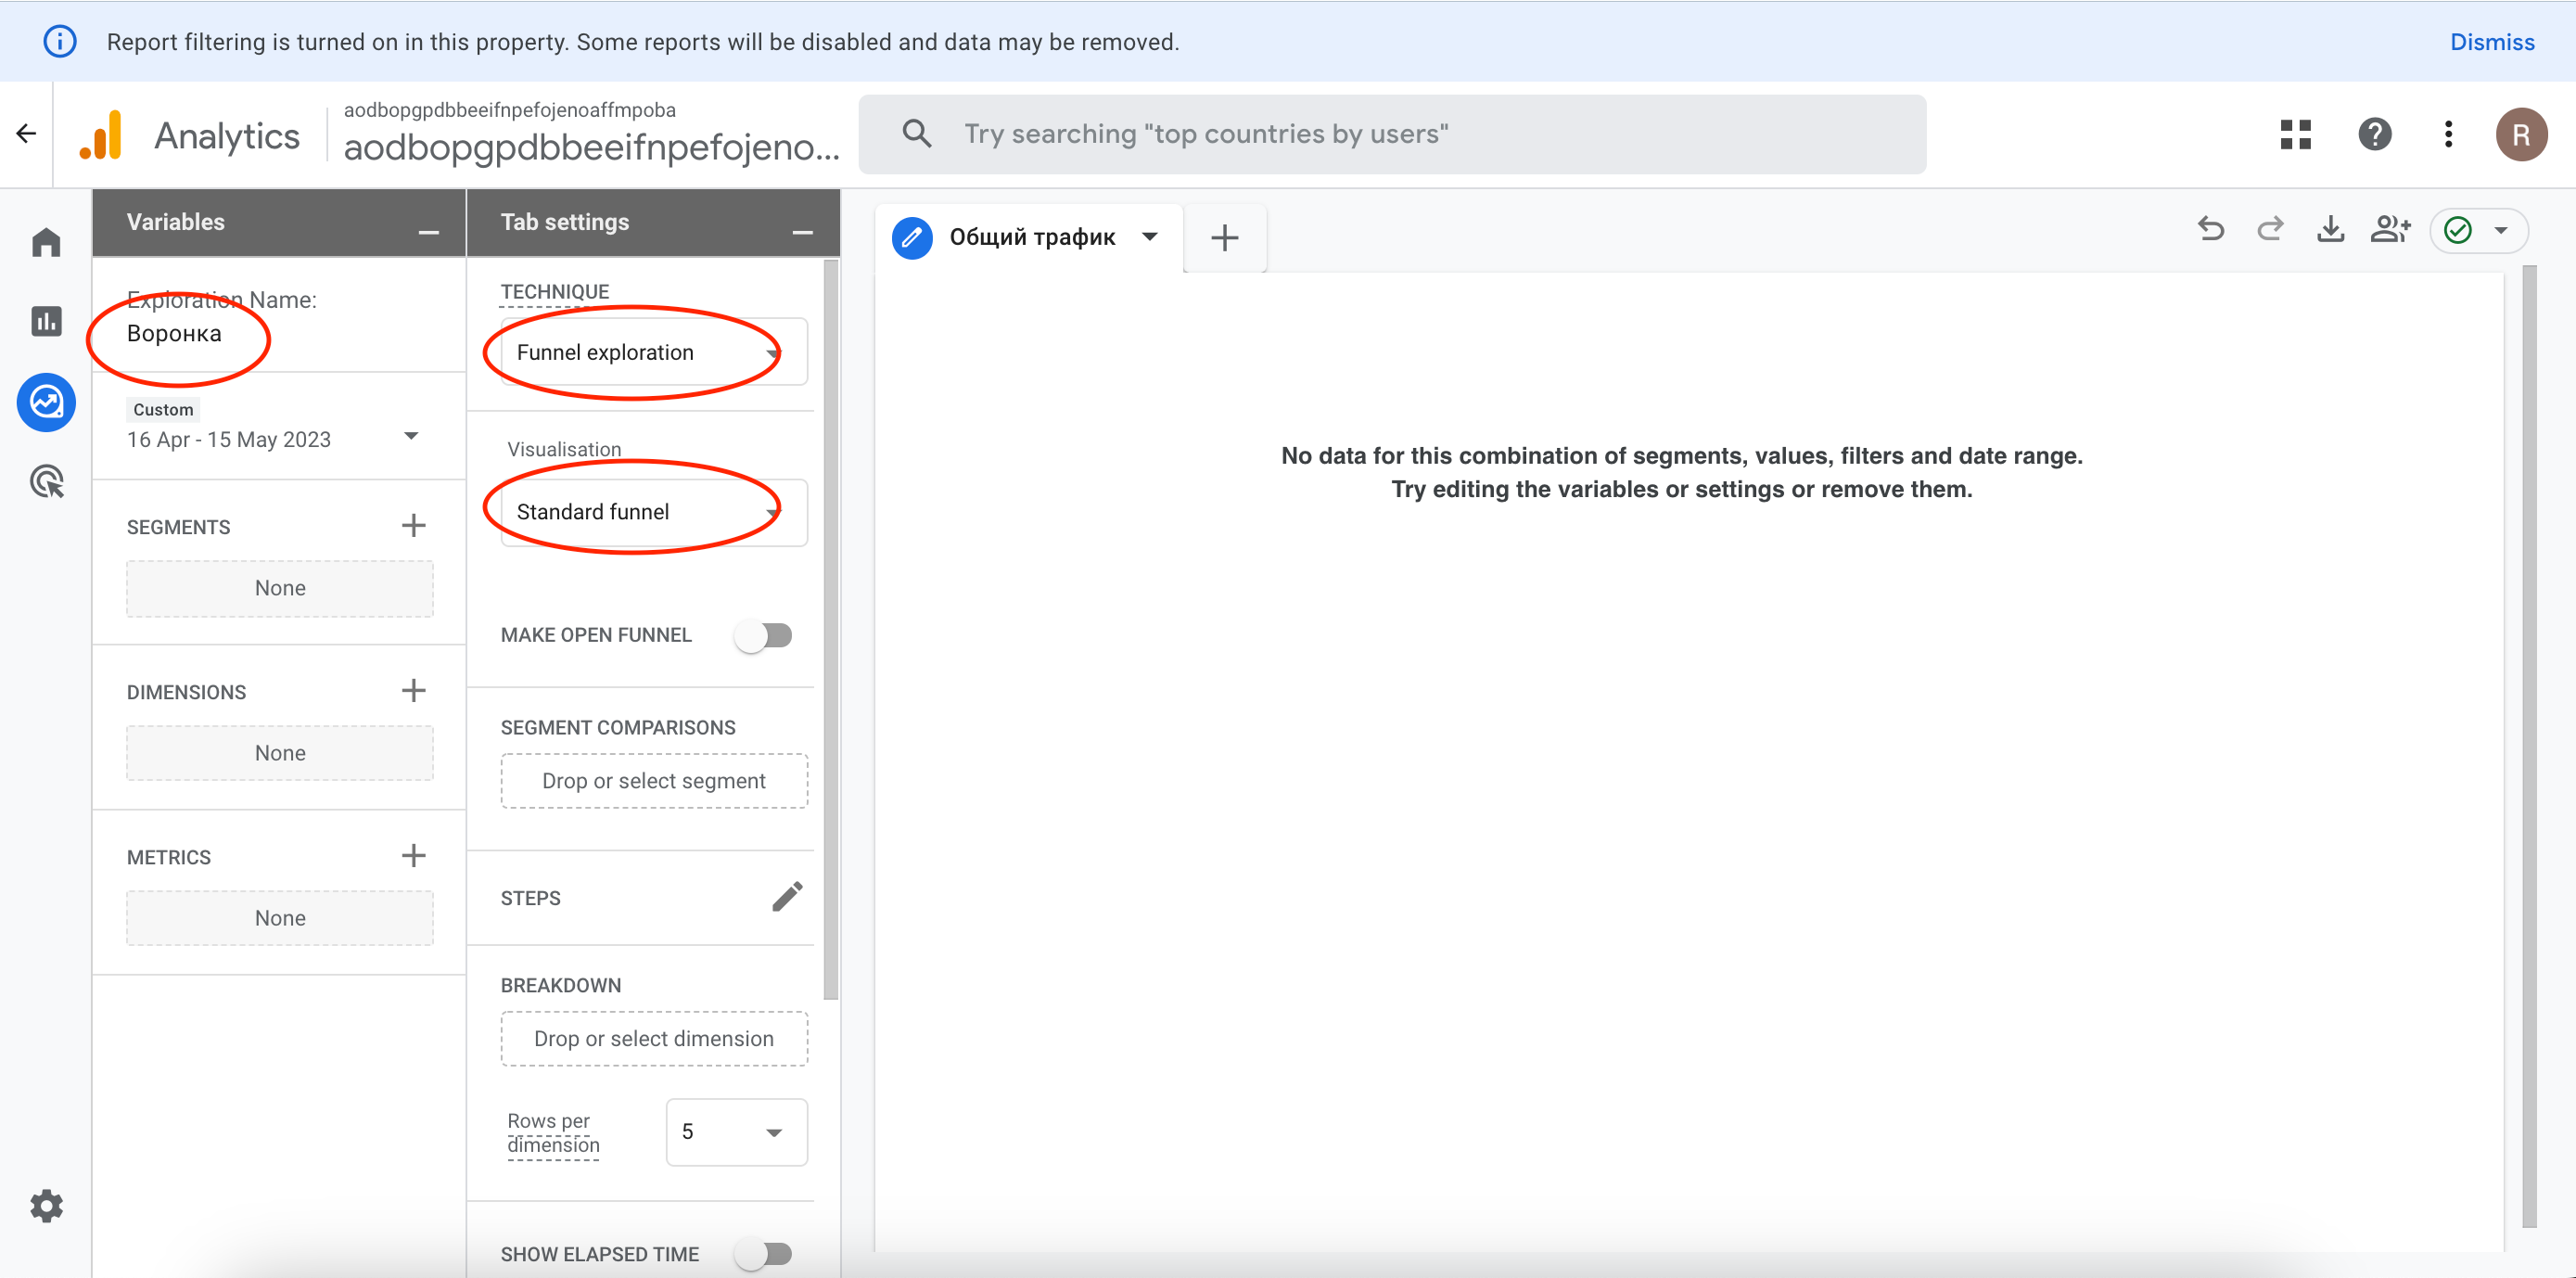Image resolution: width=2576 pixels, height=1278 pixels.
Task: Edit funnel steps with pencil icon
Action: (787, 897)
